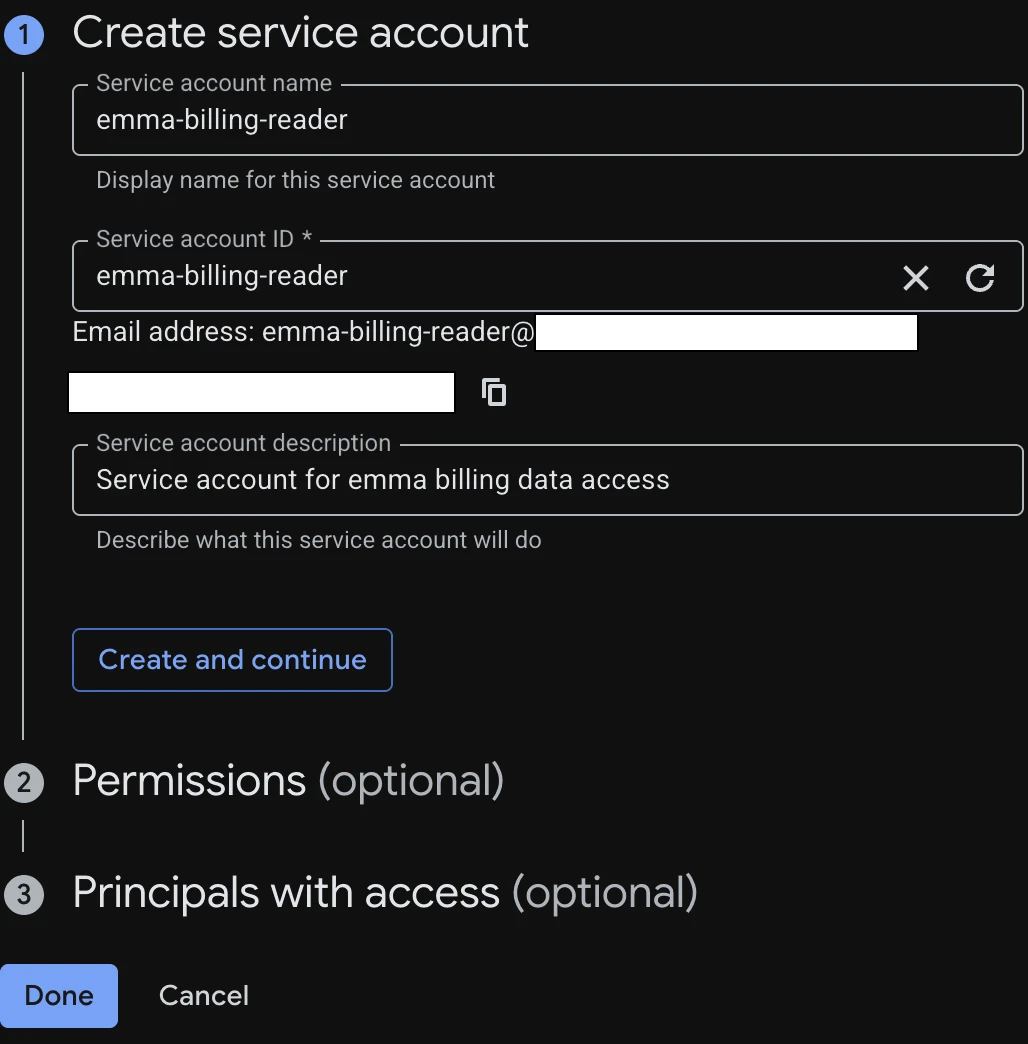Regenerate the Service account ID
This screenshot has width=1028, height=1044.
point(980,278)
